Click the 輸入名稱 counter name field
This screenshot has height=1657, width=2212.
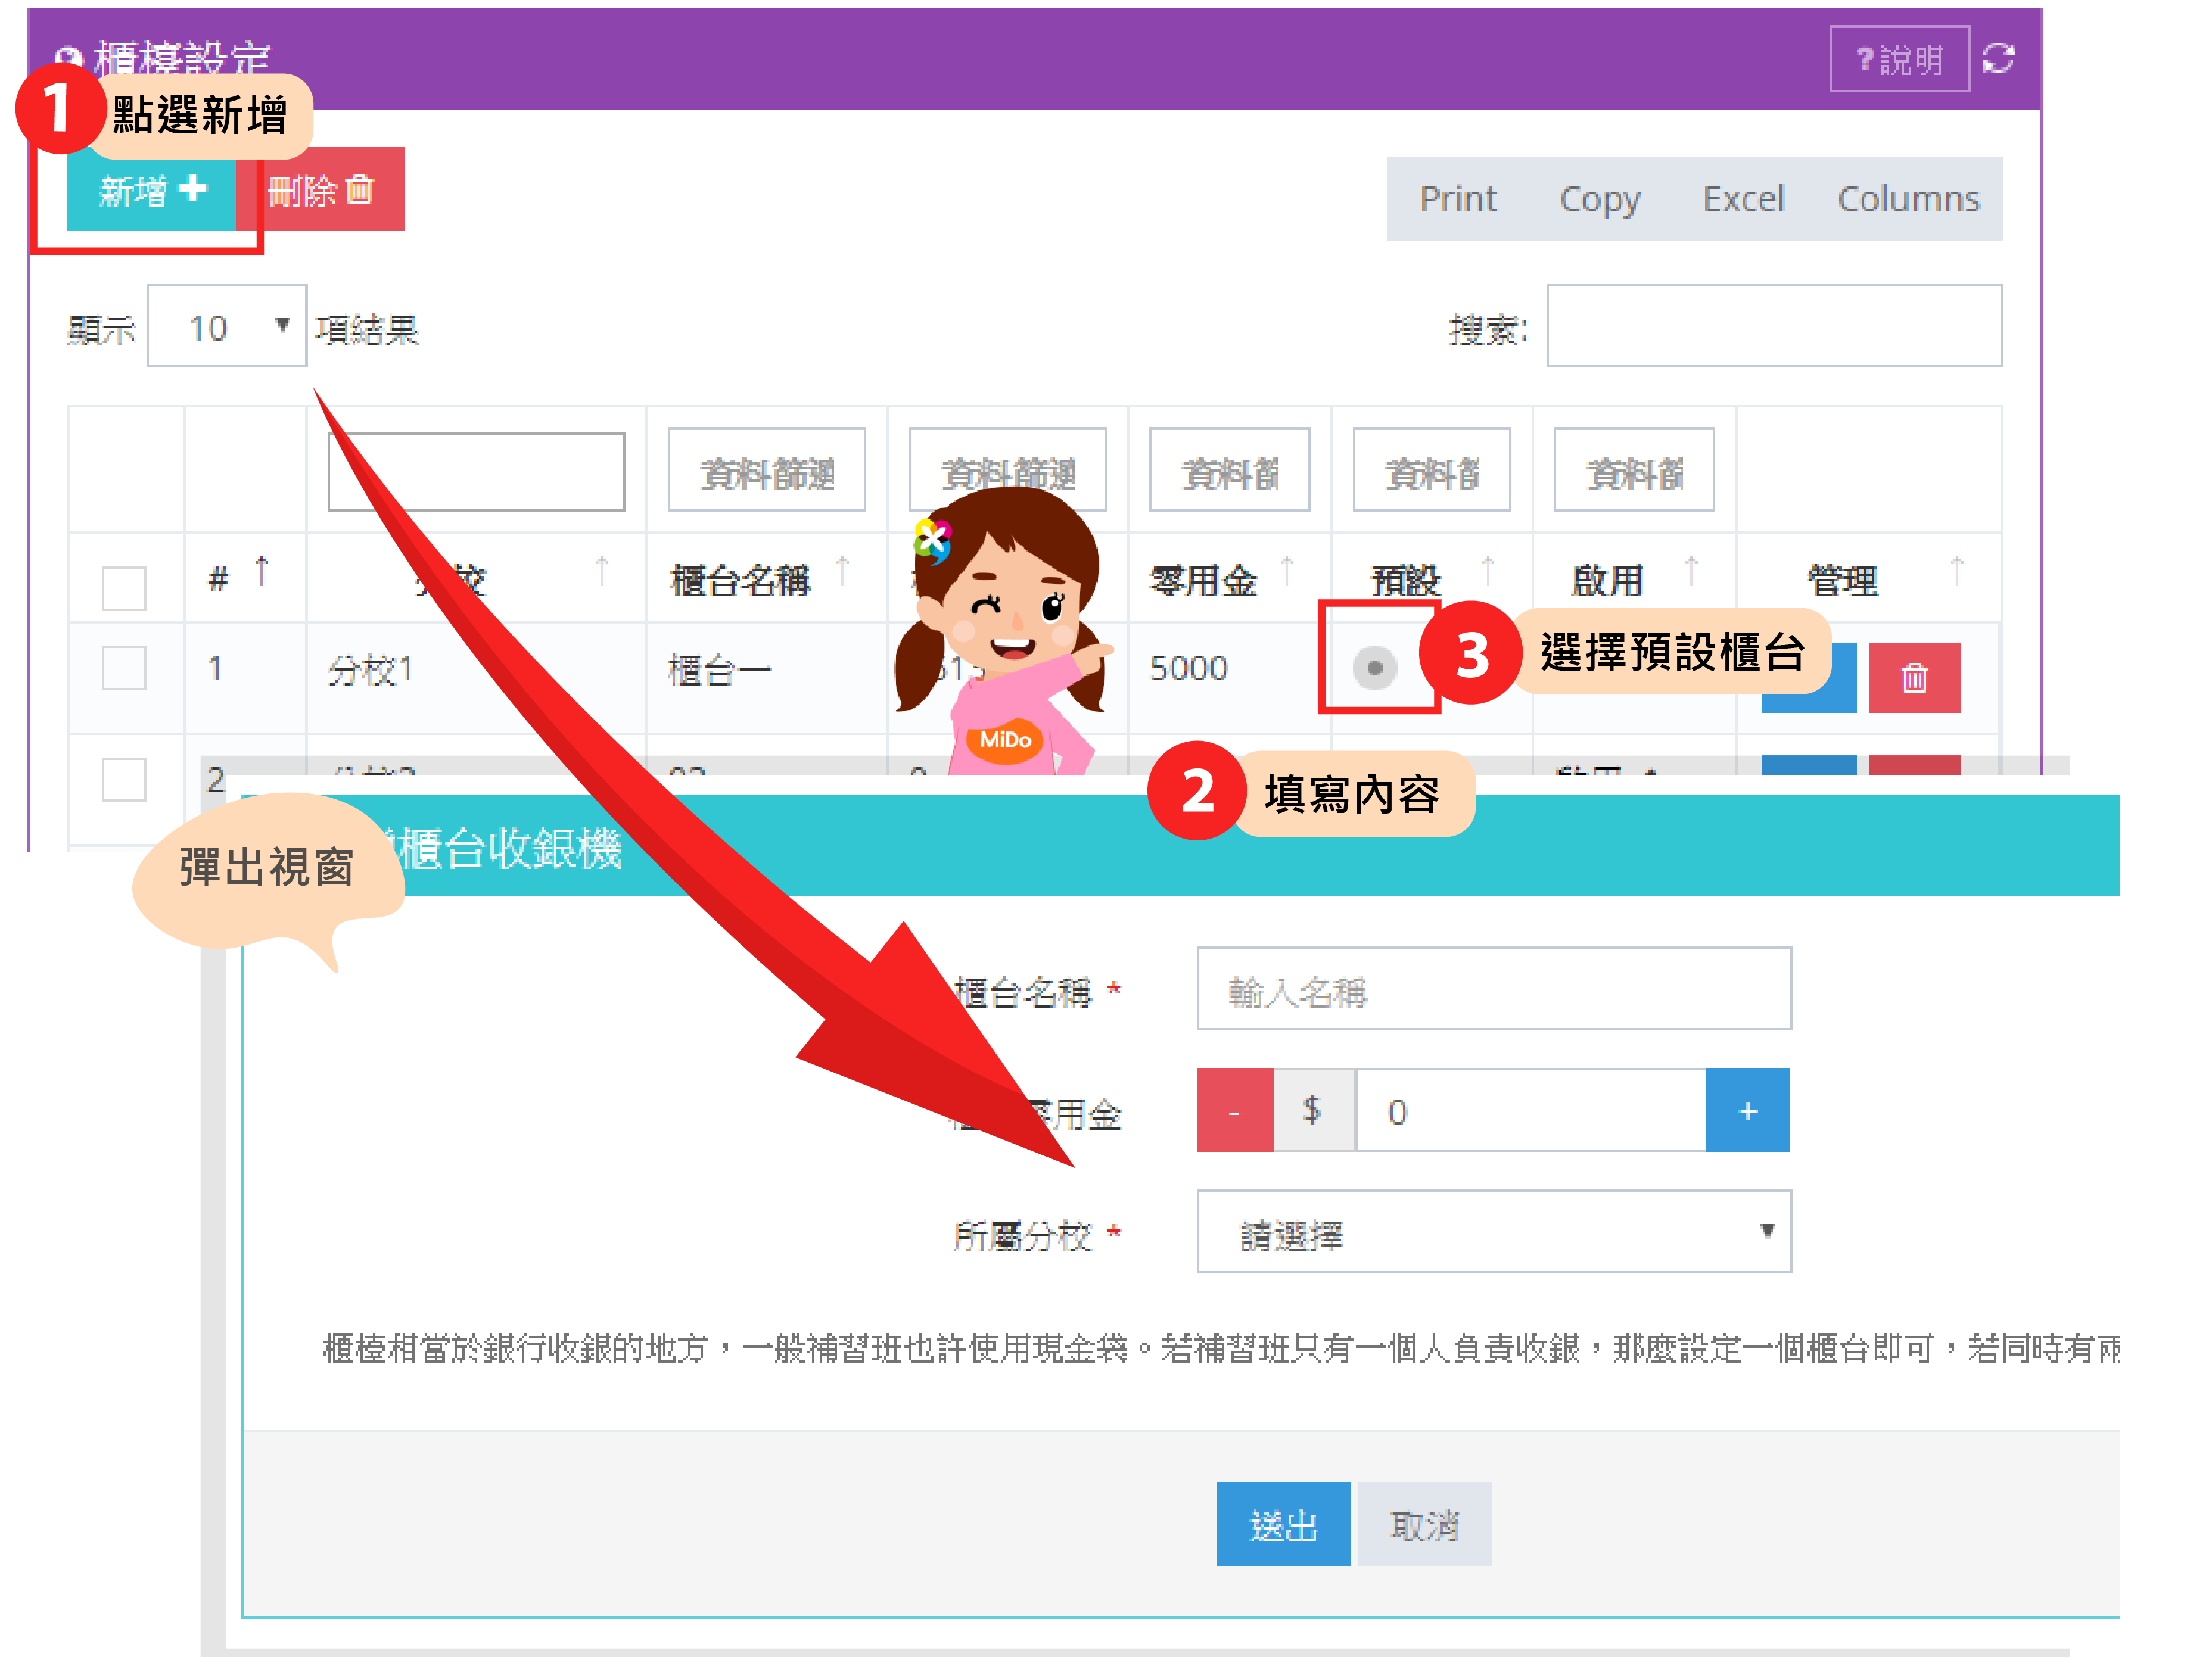click(1493, 989)
